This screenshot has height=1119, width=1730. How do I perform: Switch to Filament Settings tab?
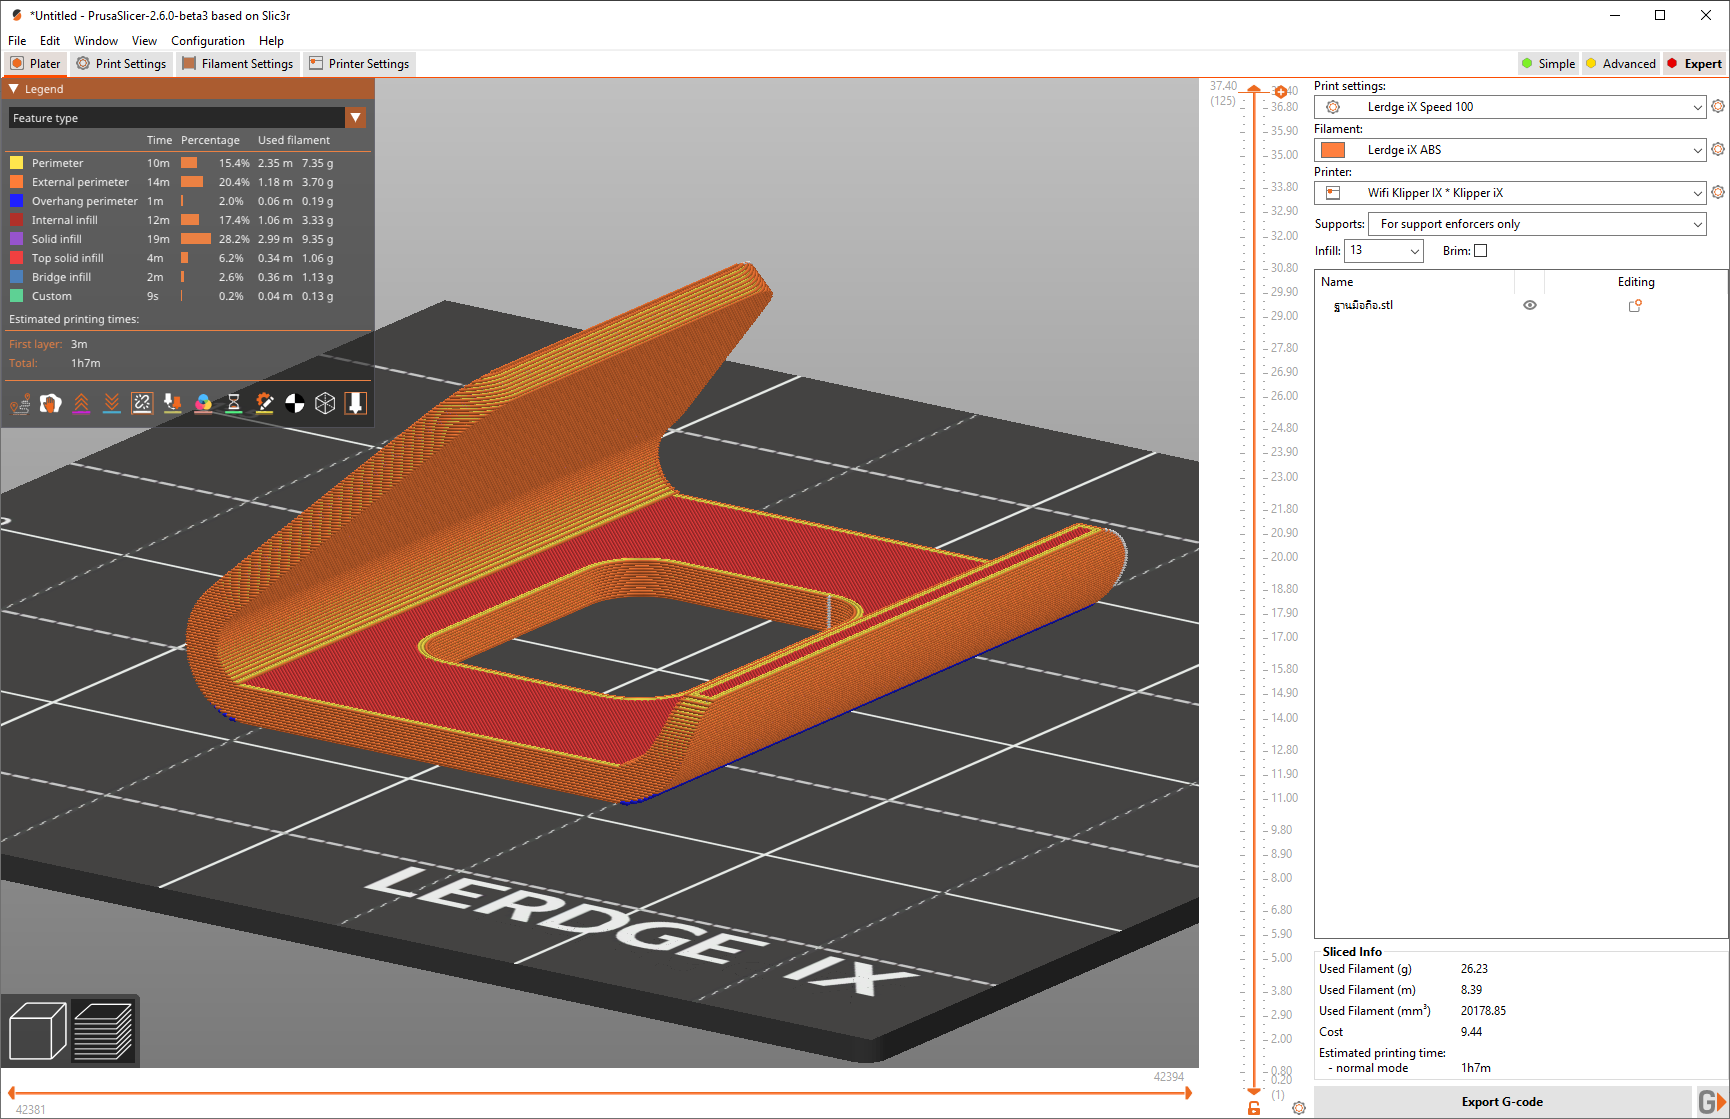point(238,63)
